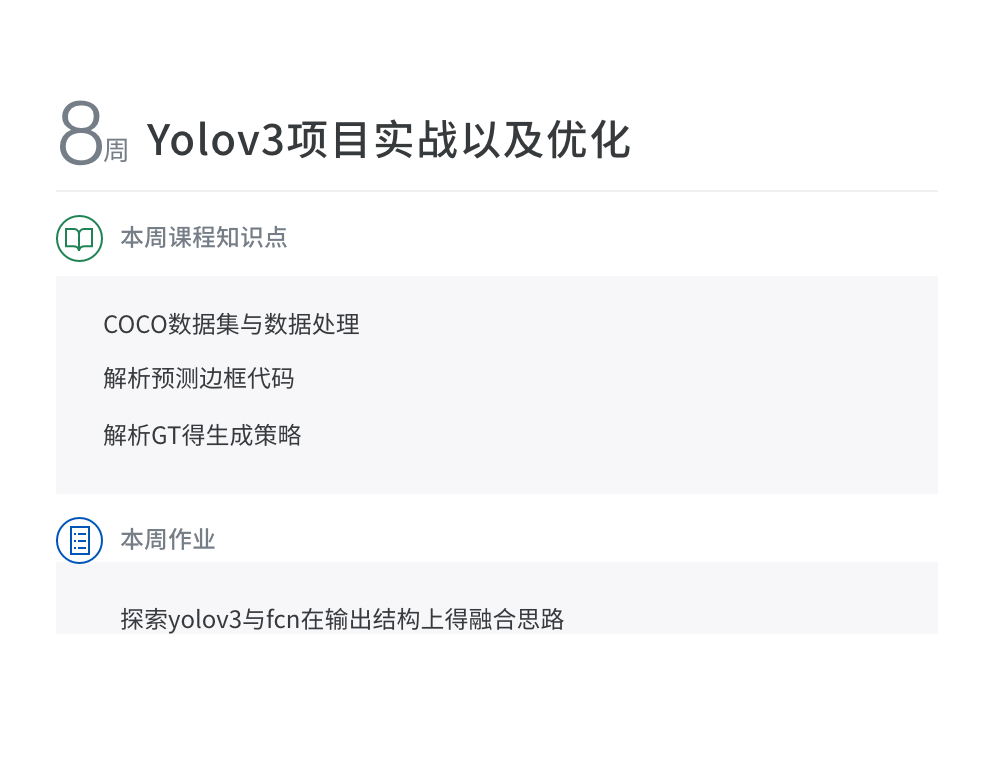Expand the 本周作业 section heading
Image resolution: width=1000 pixels, height=765 pixels.
(168, 540)
